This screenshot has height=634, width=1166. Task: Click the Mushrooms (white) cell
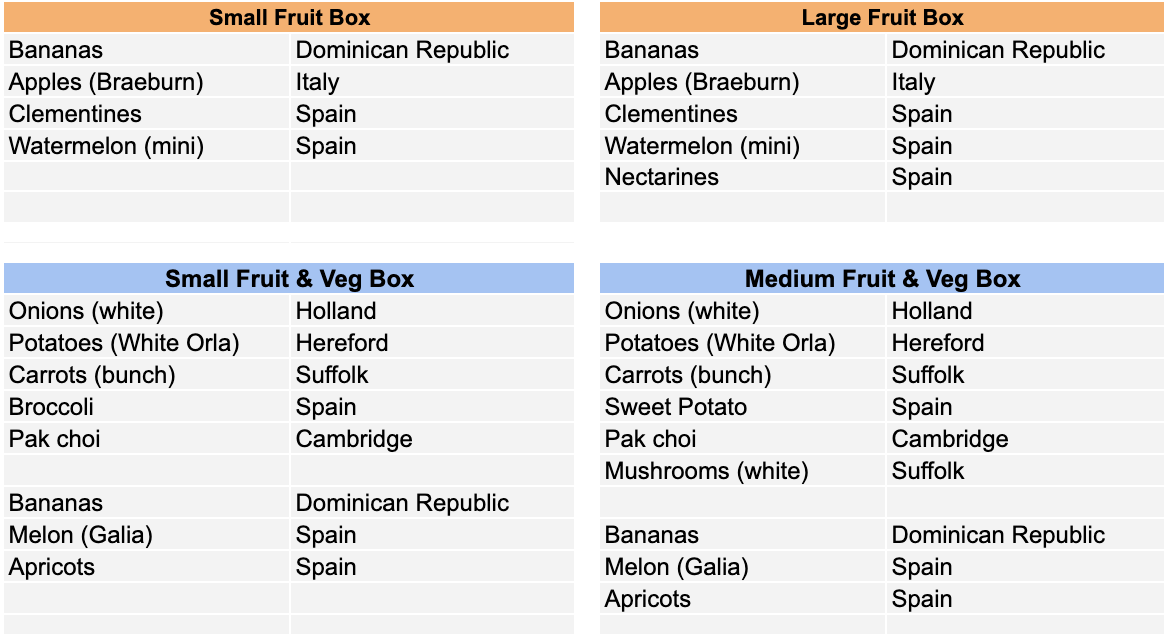[x=742, y=470]
